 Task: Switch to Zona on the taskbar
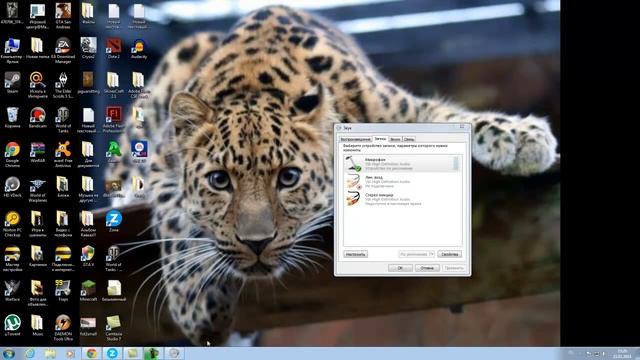tap(112, 353)
